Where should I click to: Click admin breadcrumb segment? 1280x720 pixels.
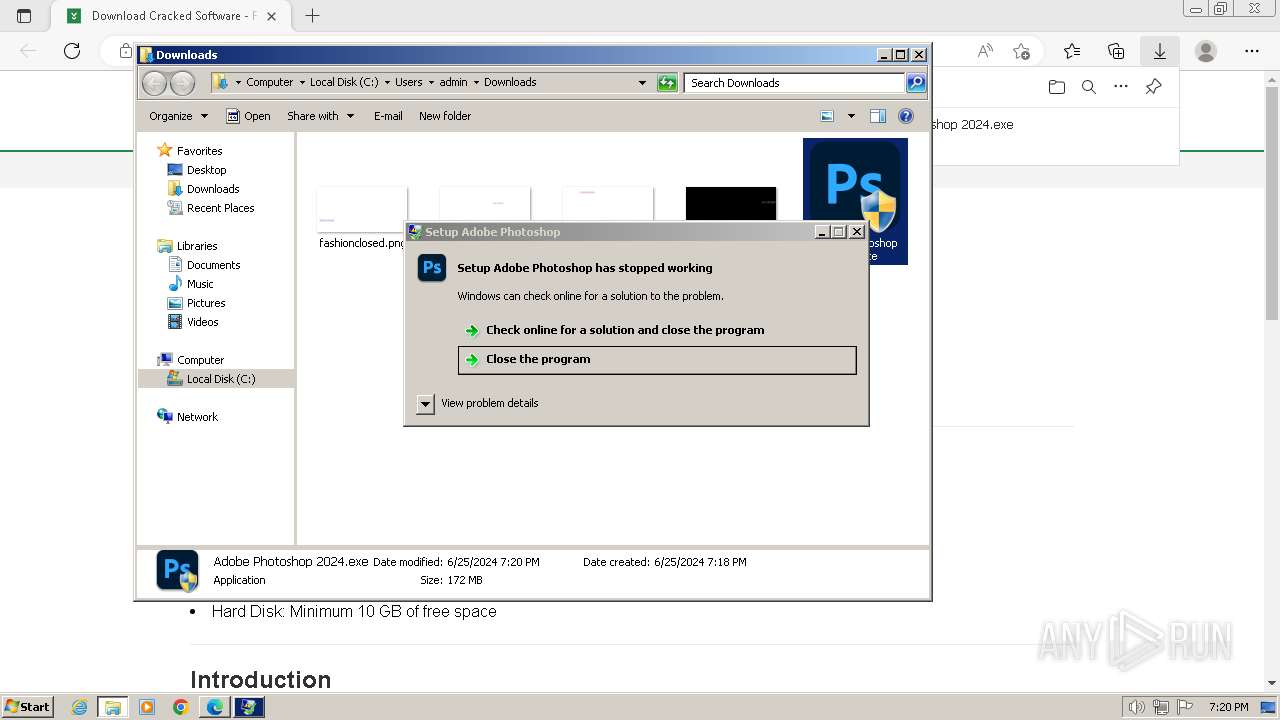[x=453, y=83]
